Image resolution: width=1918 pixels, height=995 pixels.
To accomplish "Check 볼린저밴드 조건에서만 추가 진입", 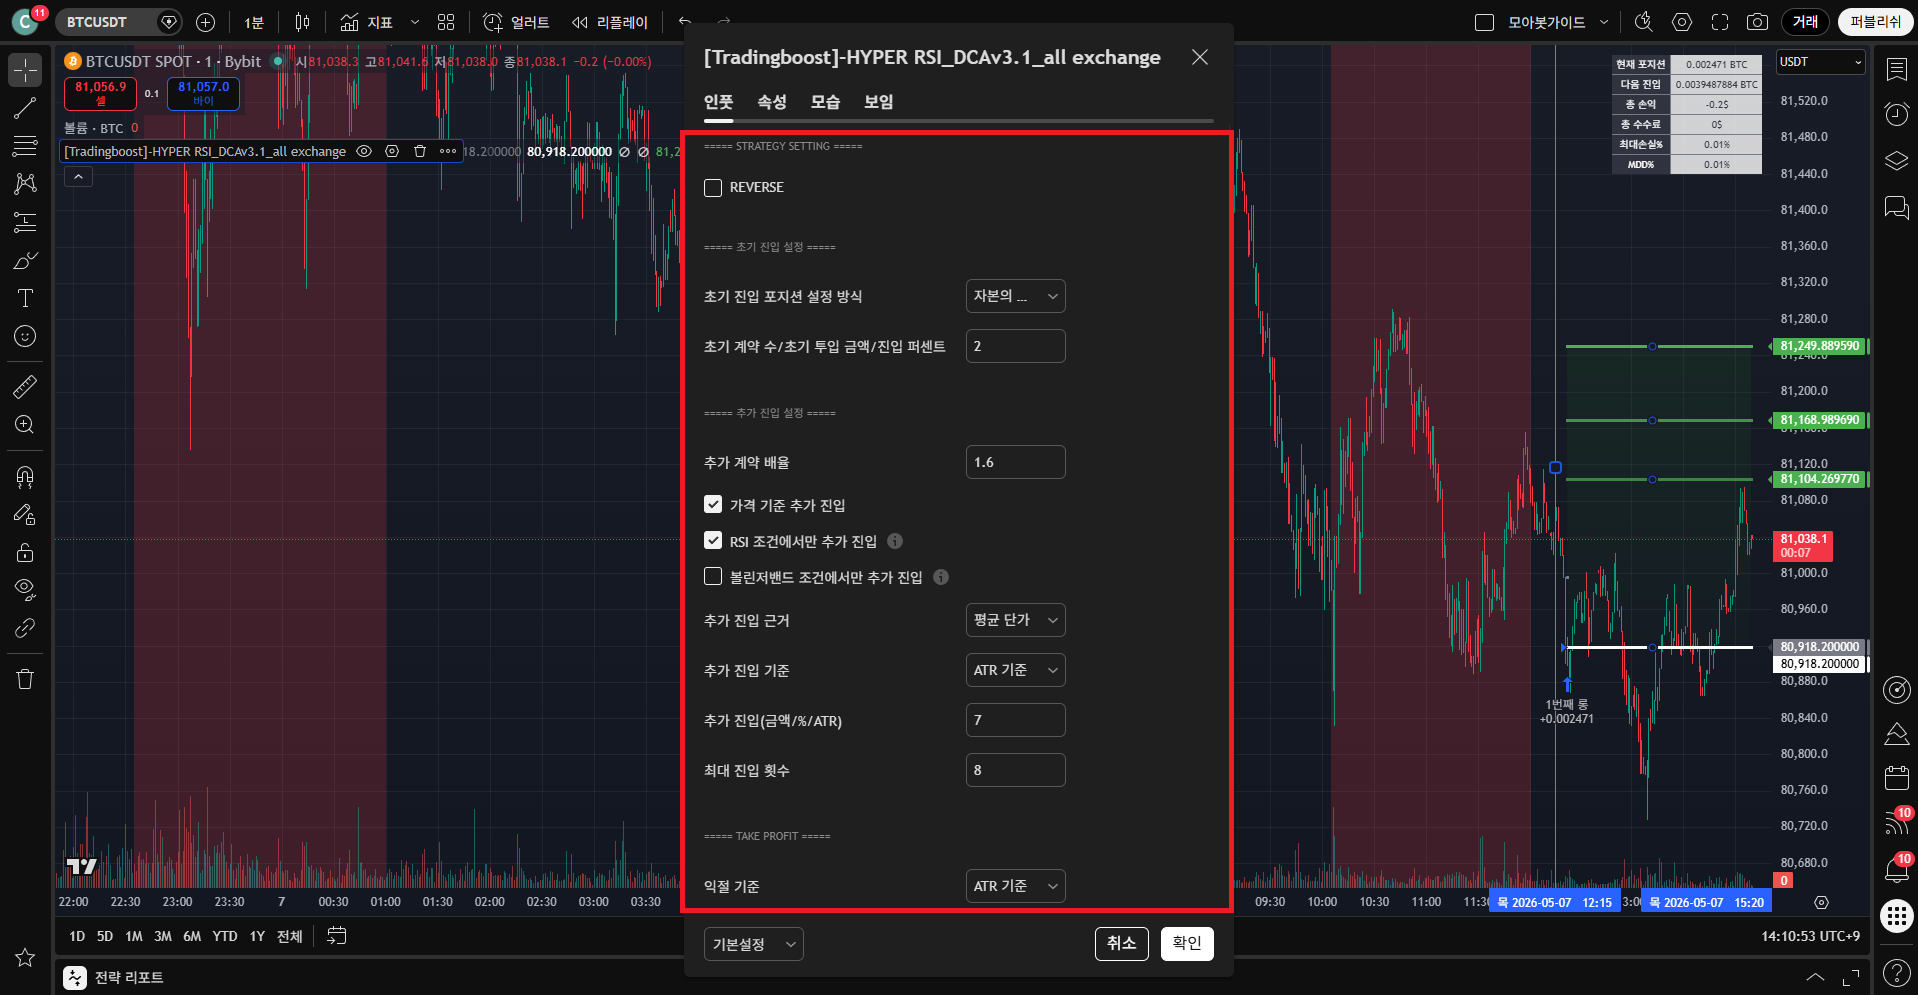I will 713,577.
